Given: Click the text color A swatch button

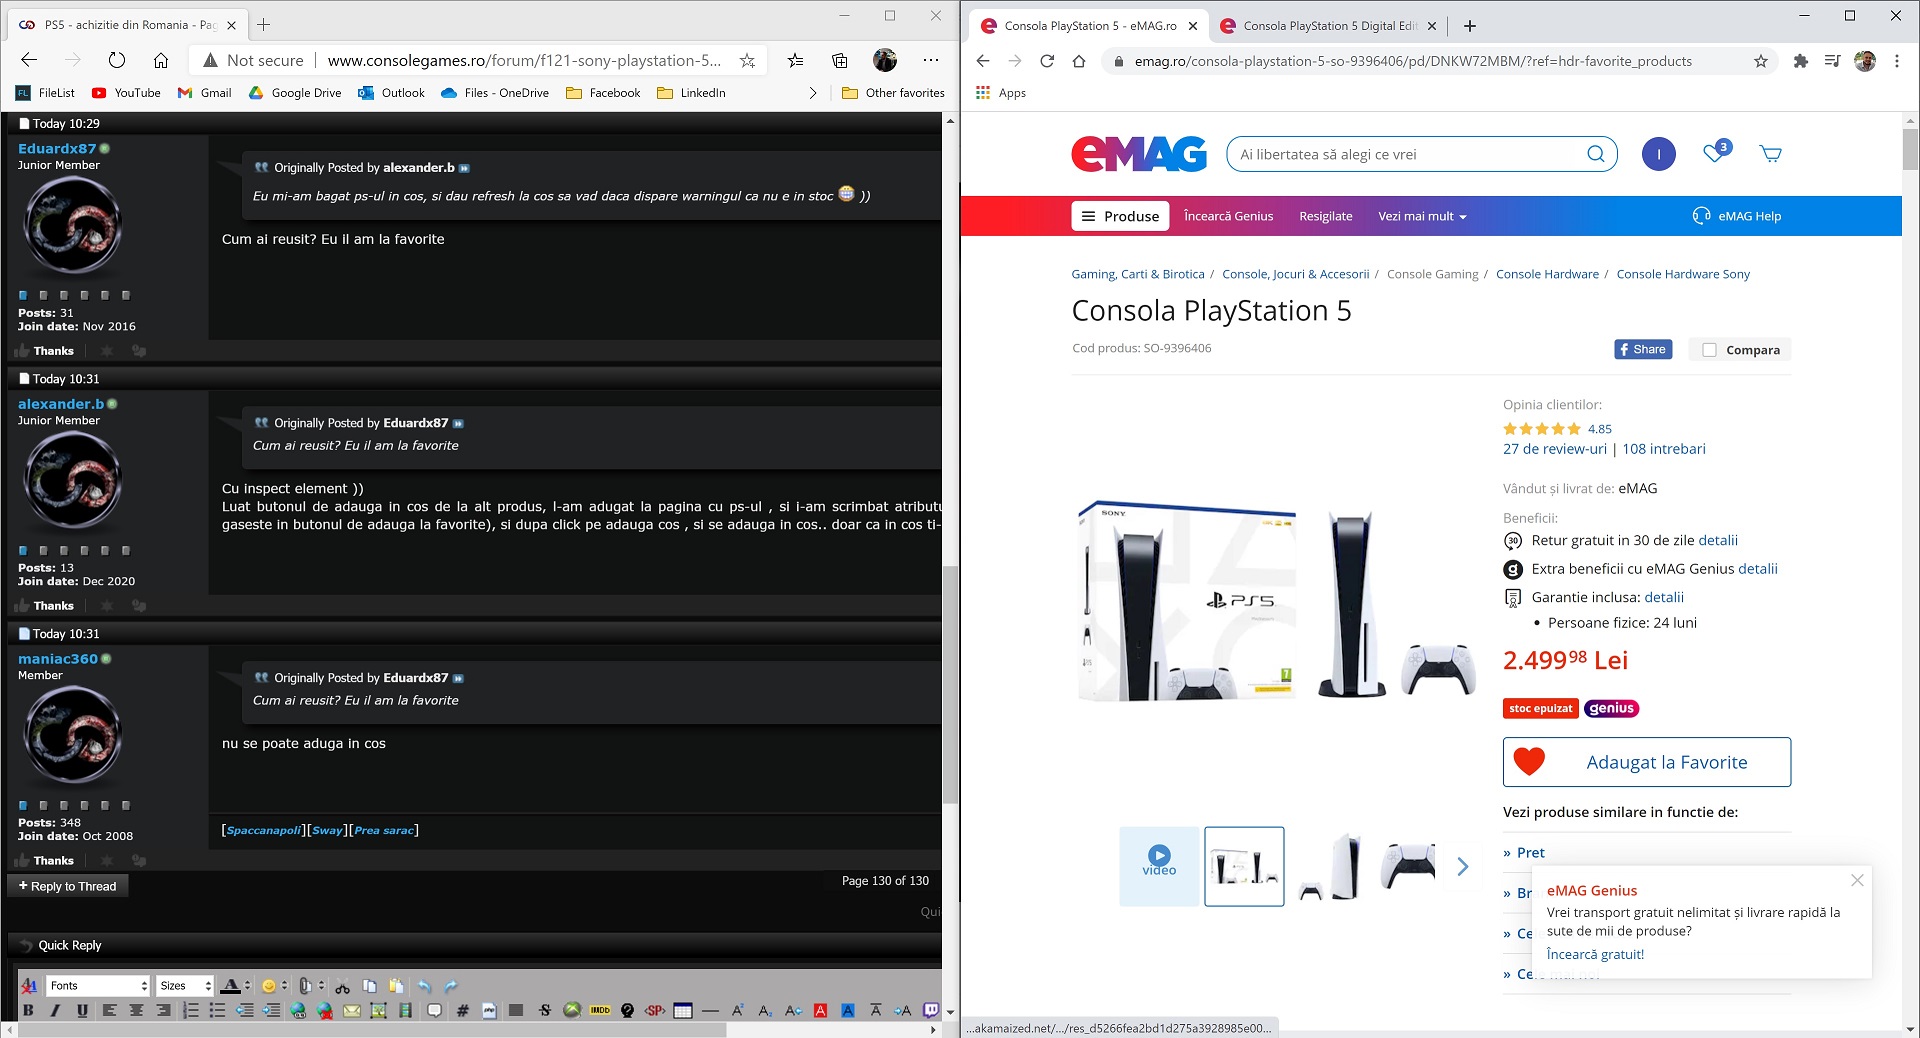Looking at the screenshot, I should point(230,986).
